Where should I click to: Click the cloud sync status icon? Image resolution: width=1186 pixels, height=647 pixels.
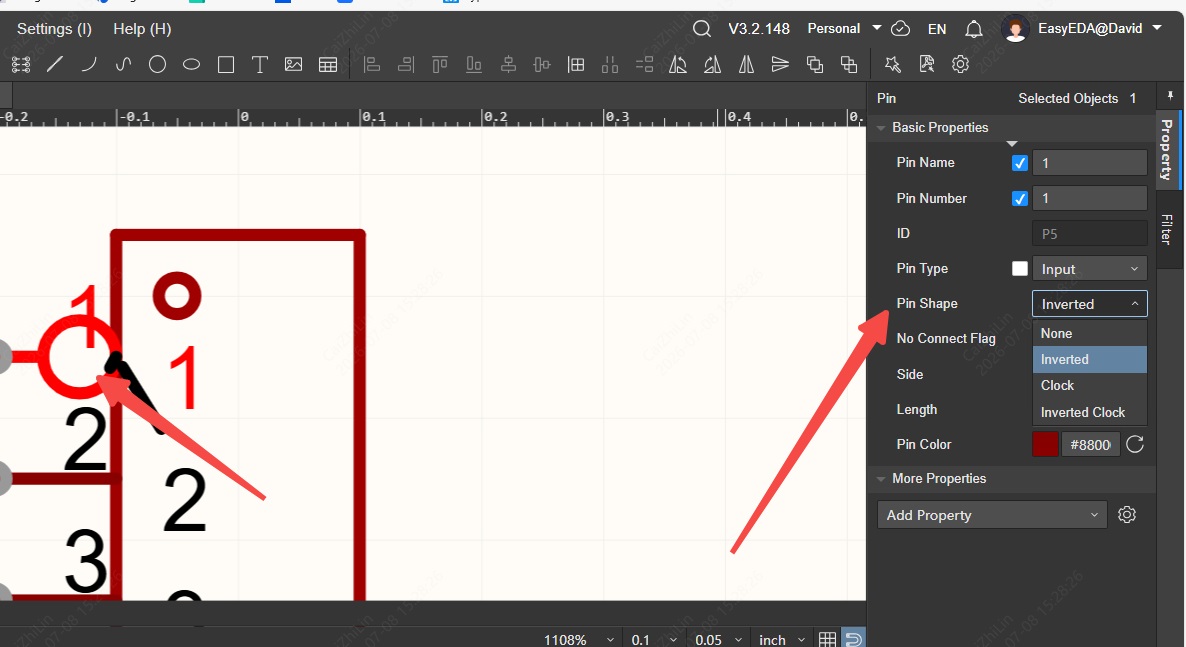point(900,29)
